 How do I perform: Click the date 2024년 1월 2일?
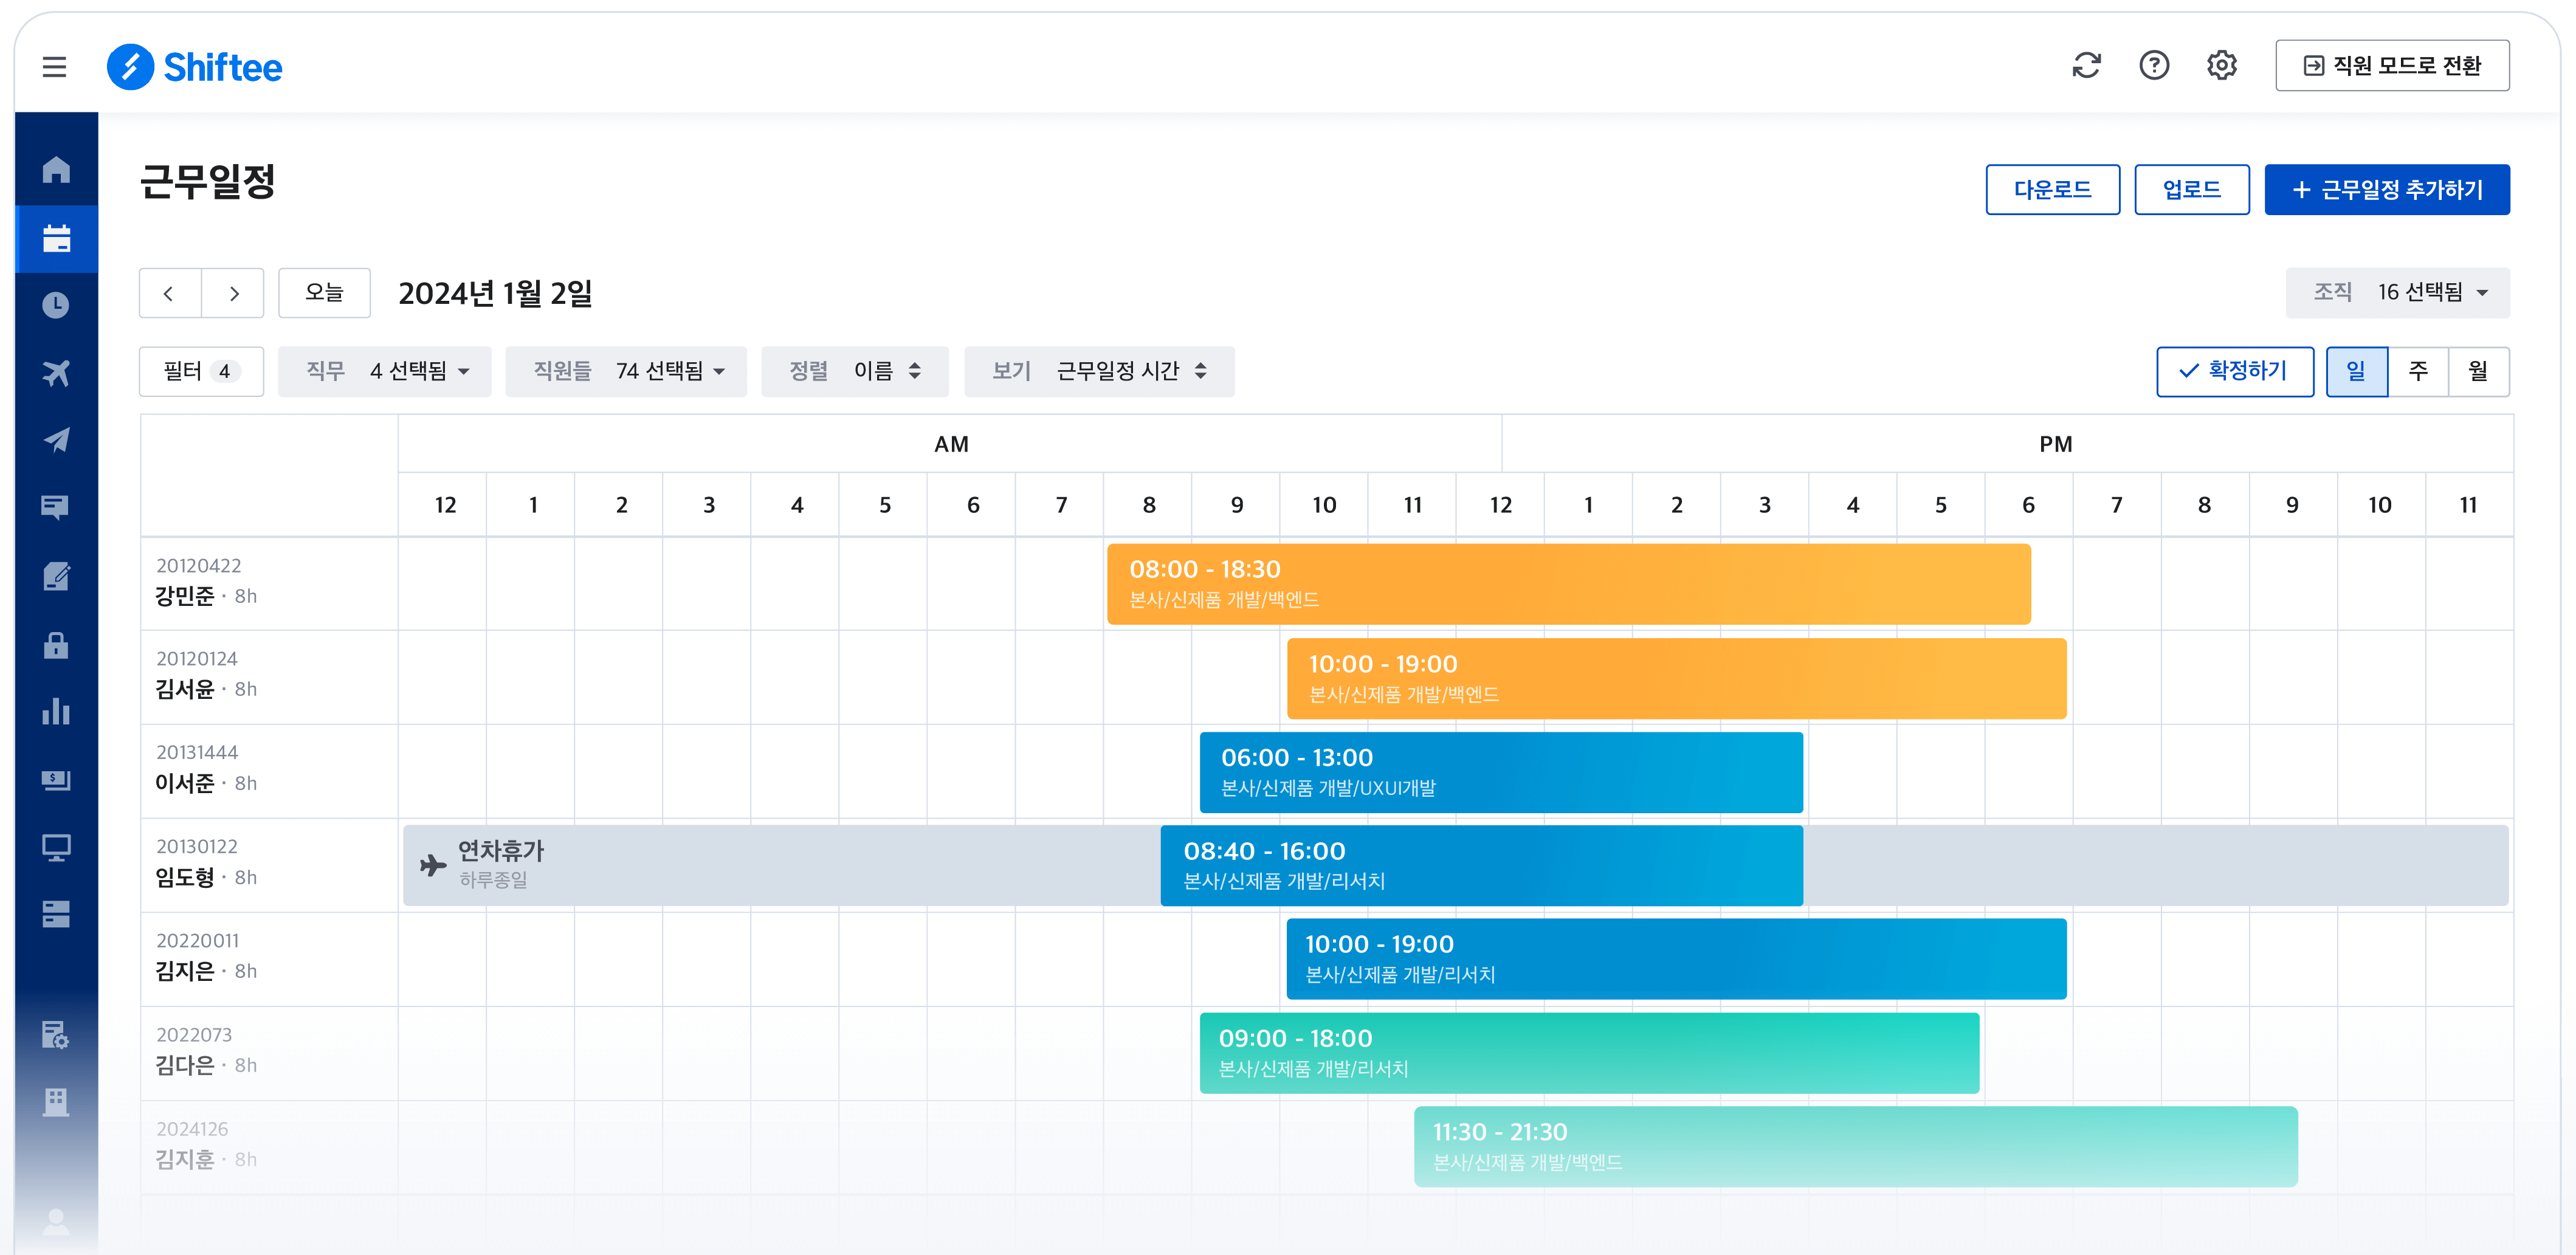pos(495,293)
